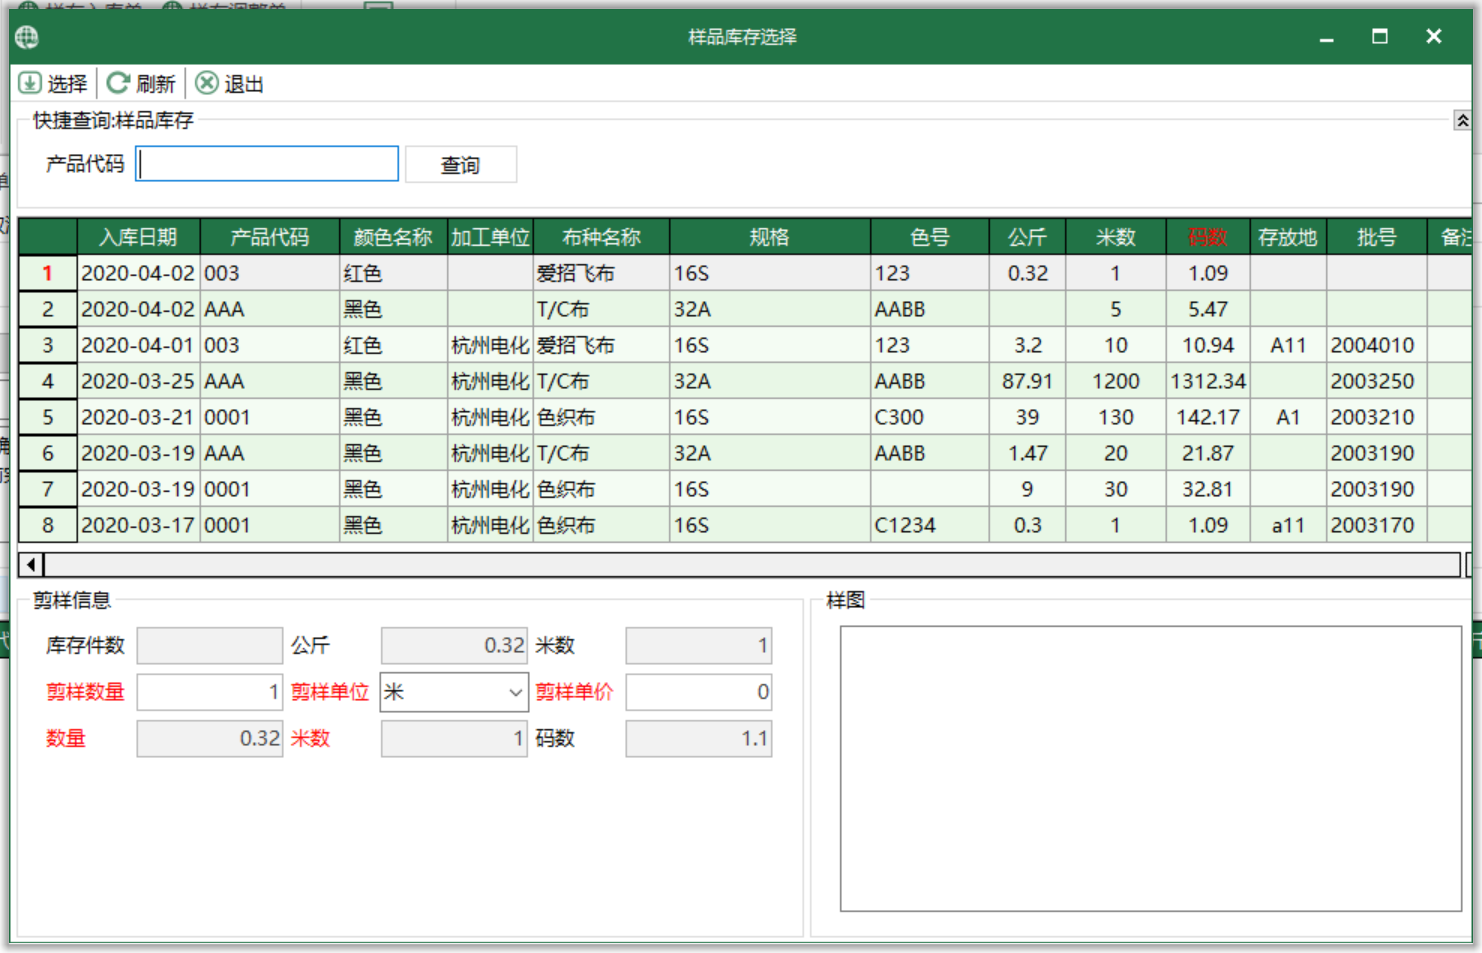
Task: Click the 产品代码 column header
Action: (x=270, y=237)
